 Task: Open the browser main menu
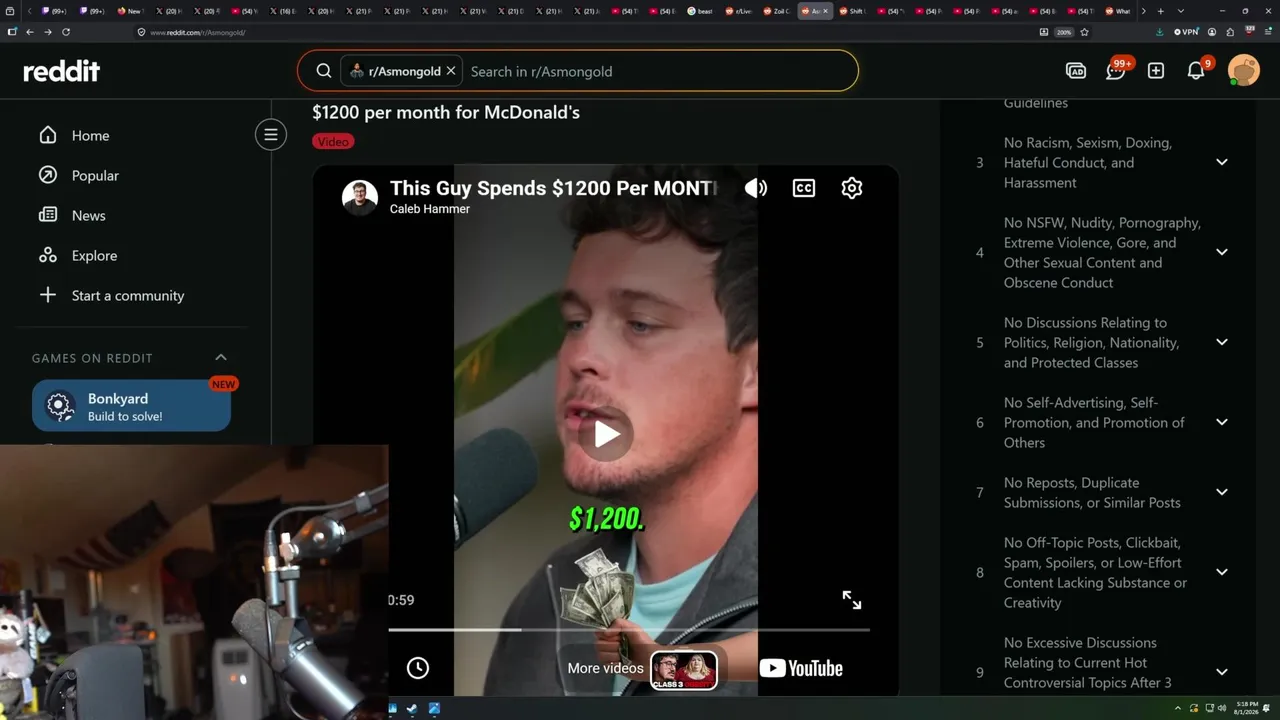1268,32
